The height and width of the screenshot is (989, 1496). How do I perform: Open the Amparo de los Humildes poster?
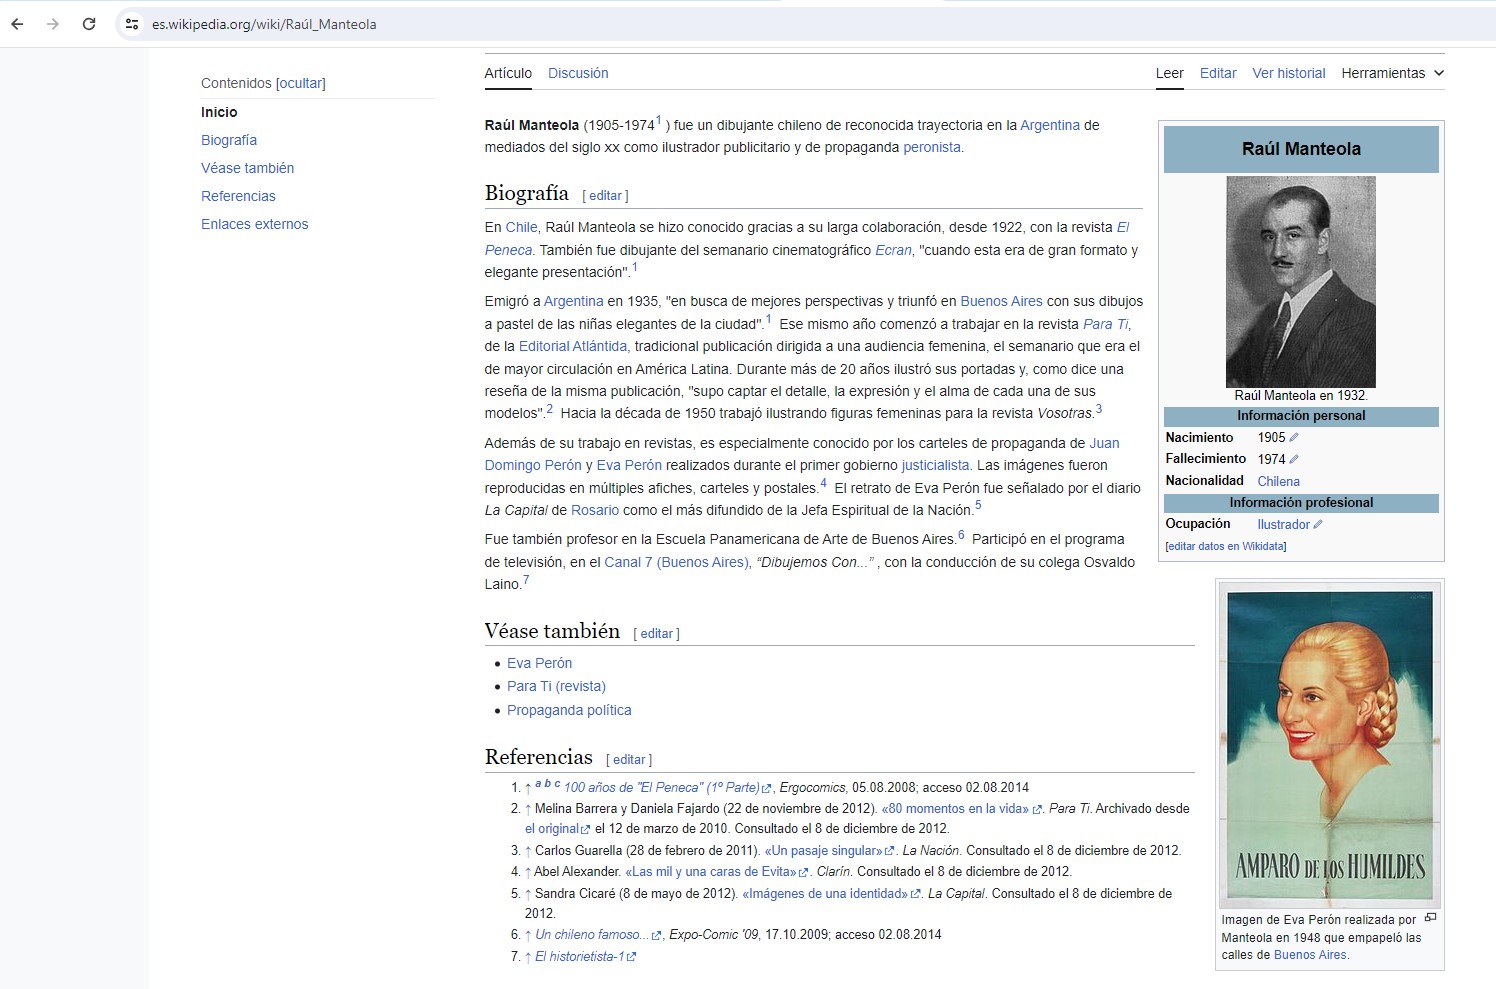tap(1330, 746)
